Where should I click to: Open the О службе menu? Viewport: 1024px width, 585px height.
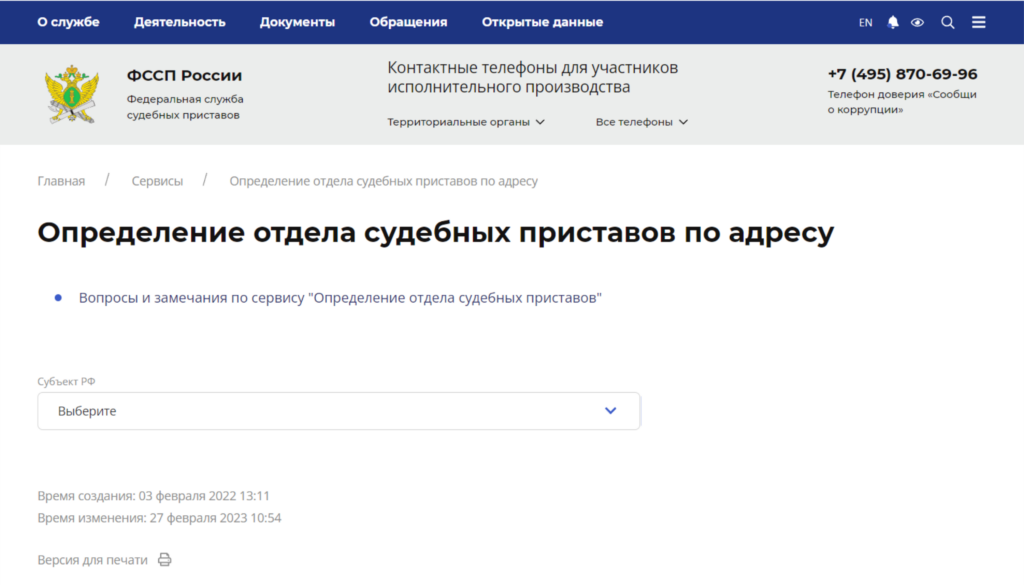click(x=68, y=22)
